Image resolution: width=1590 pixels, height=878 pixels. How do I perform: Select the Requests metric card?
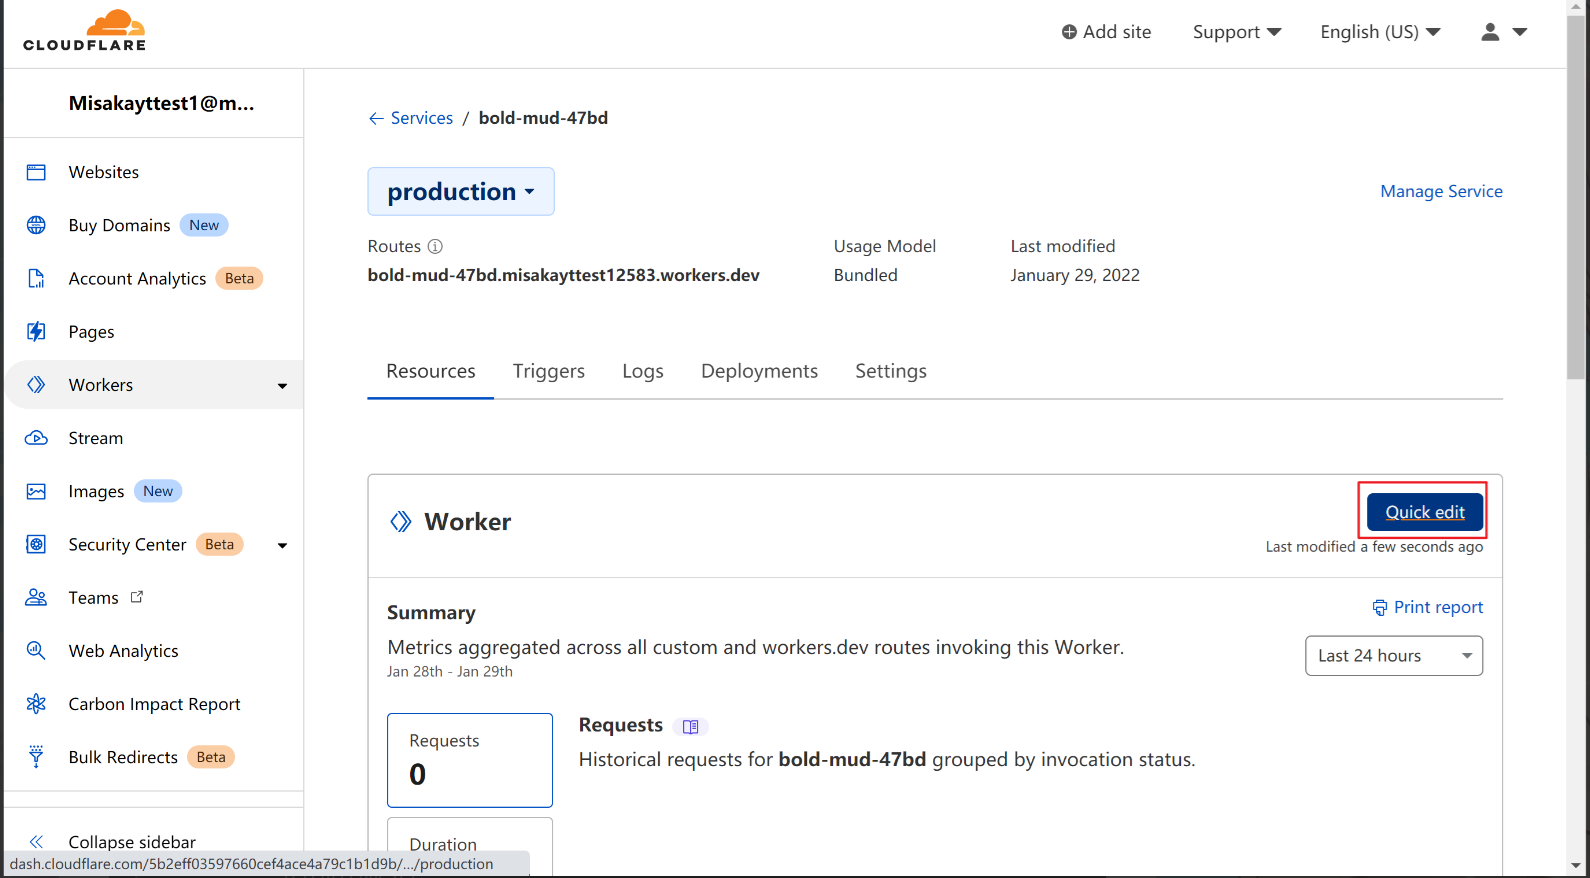(470, 760)
